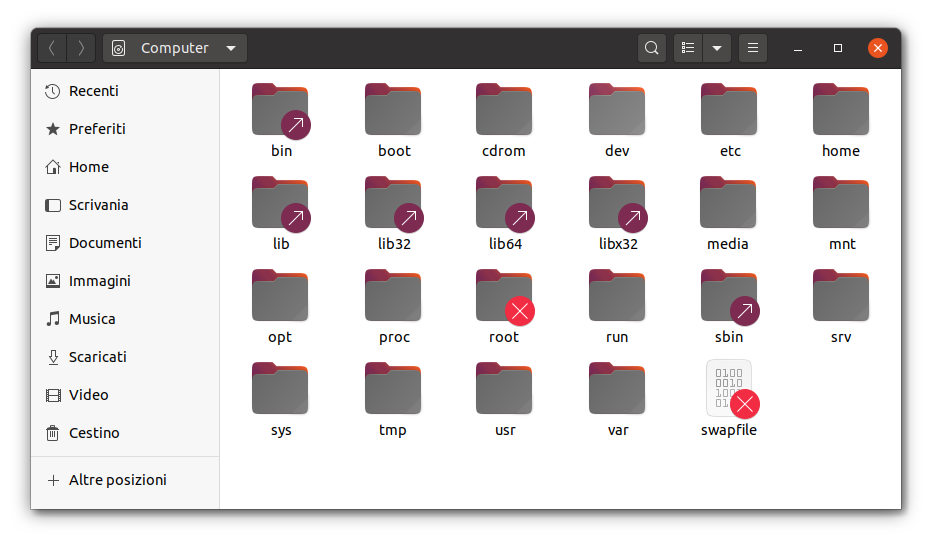This screenshot has height=547, width=936.
Task: Go forward with the right arrow button
Action: [81, 48]
